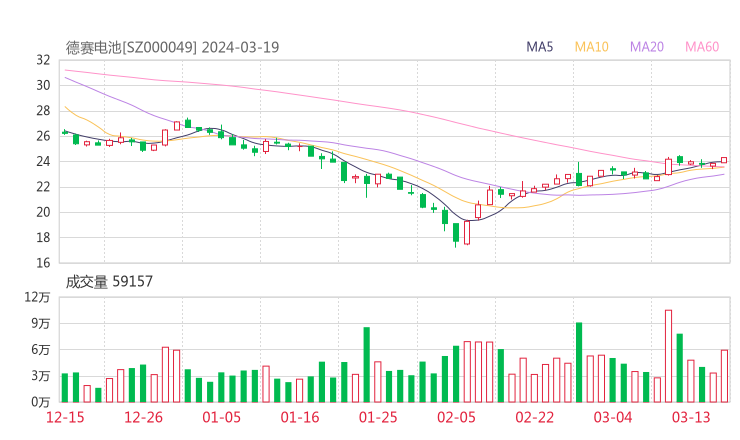
Task: Select the price axis value 28
Action: pyautogui.click(x=43, y=111)
